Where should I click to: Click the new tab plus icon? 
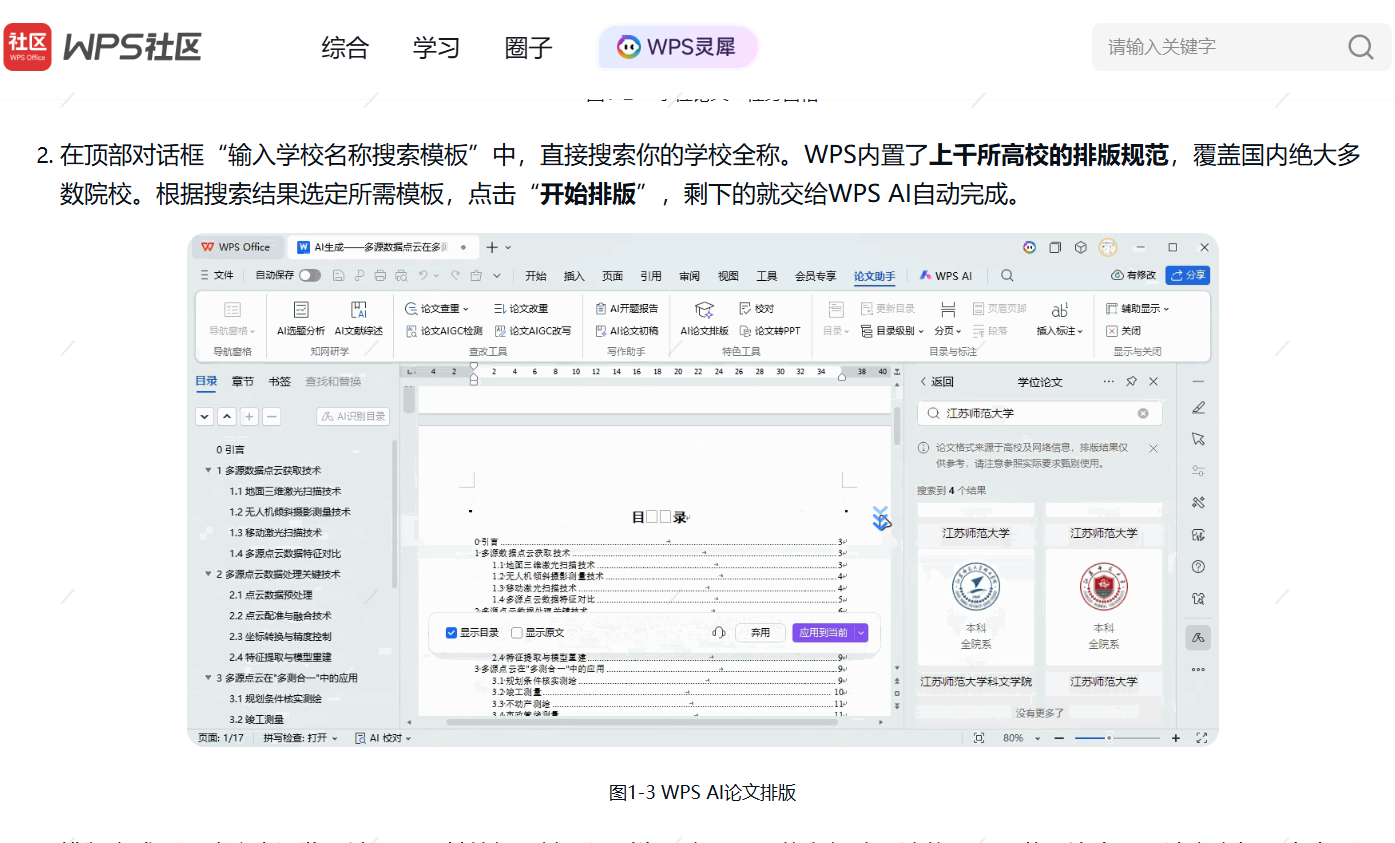point(492,247)
